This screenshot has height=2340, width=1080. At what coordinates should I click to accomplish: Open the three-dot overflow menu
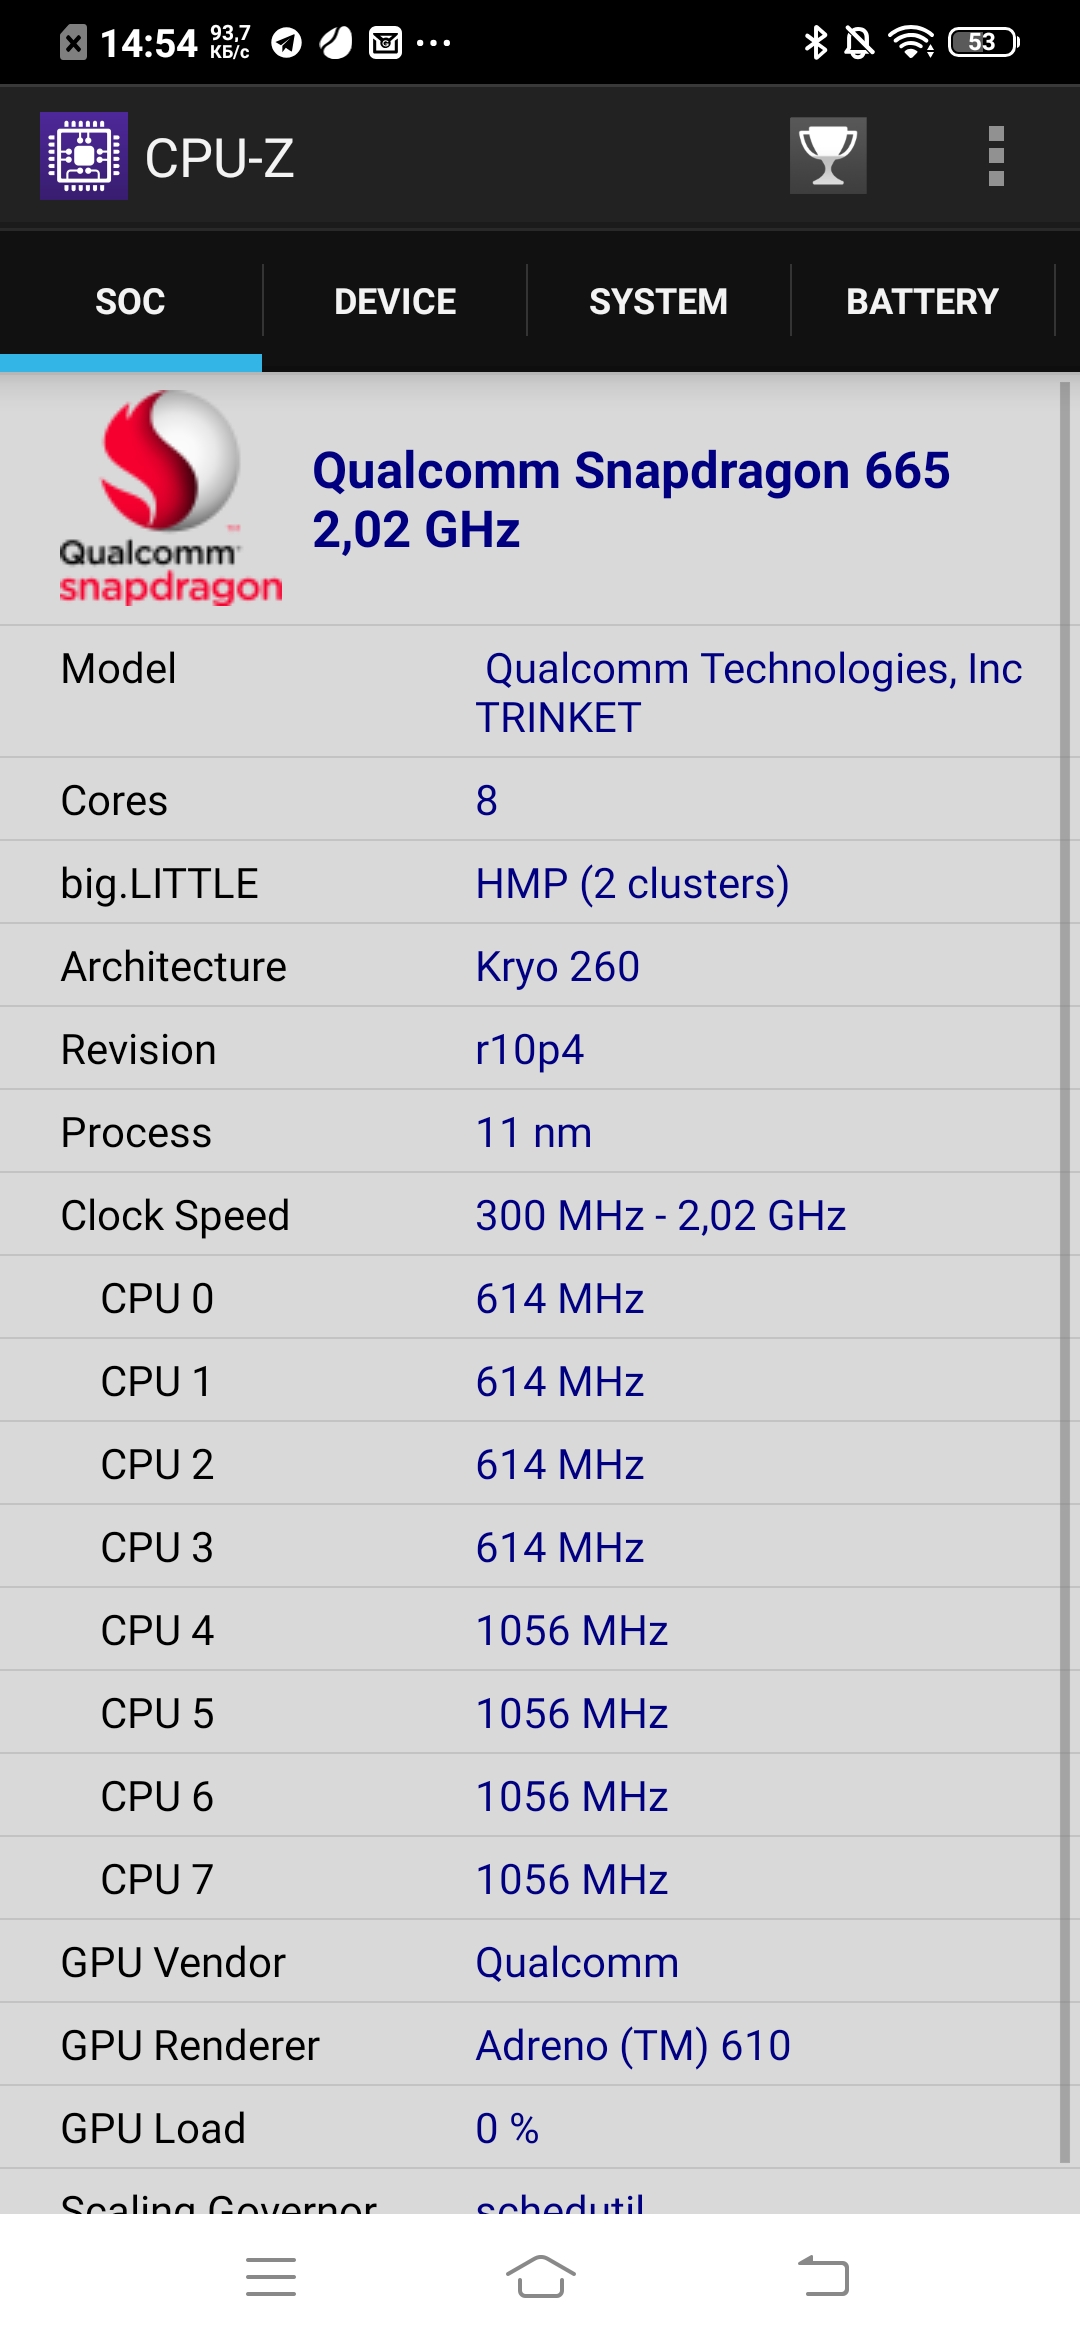coord(995,156)
